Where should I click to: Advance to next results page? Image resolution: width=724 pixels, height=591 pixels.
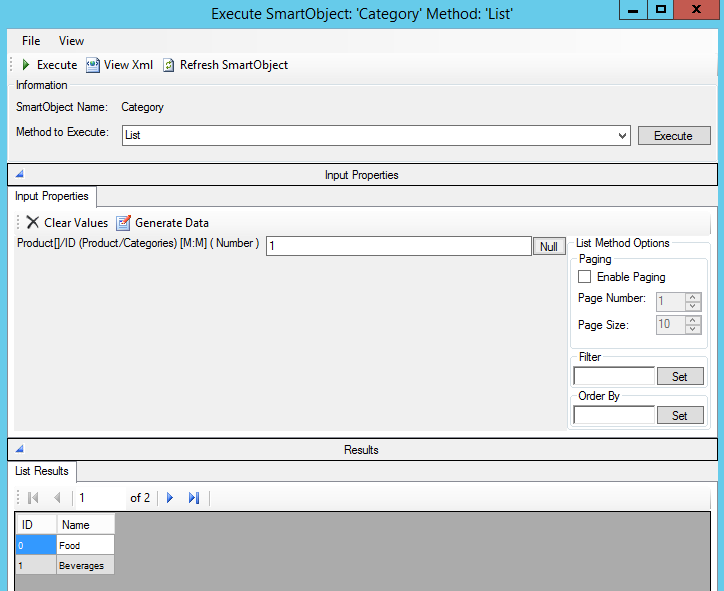click(x=170, y=498)
